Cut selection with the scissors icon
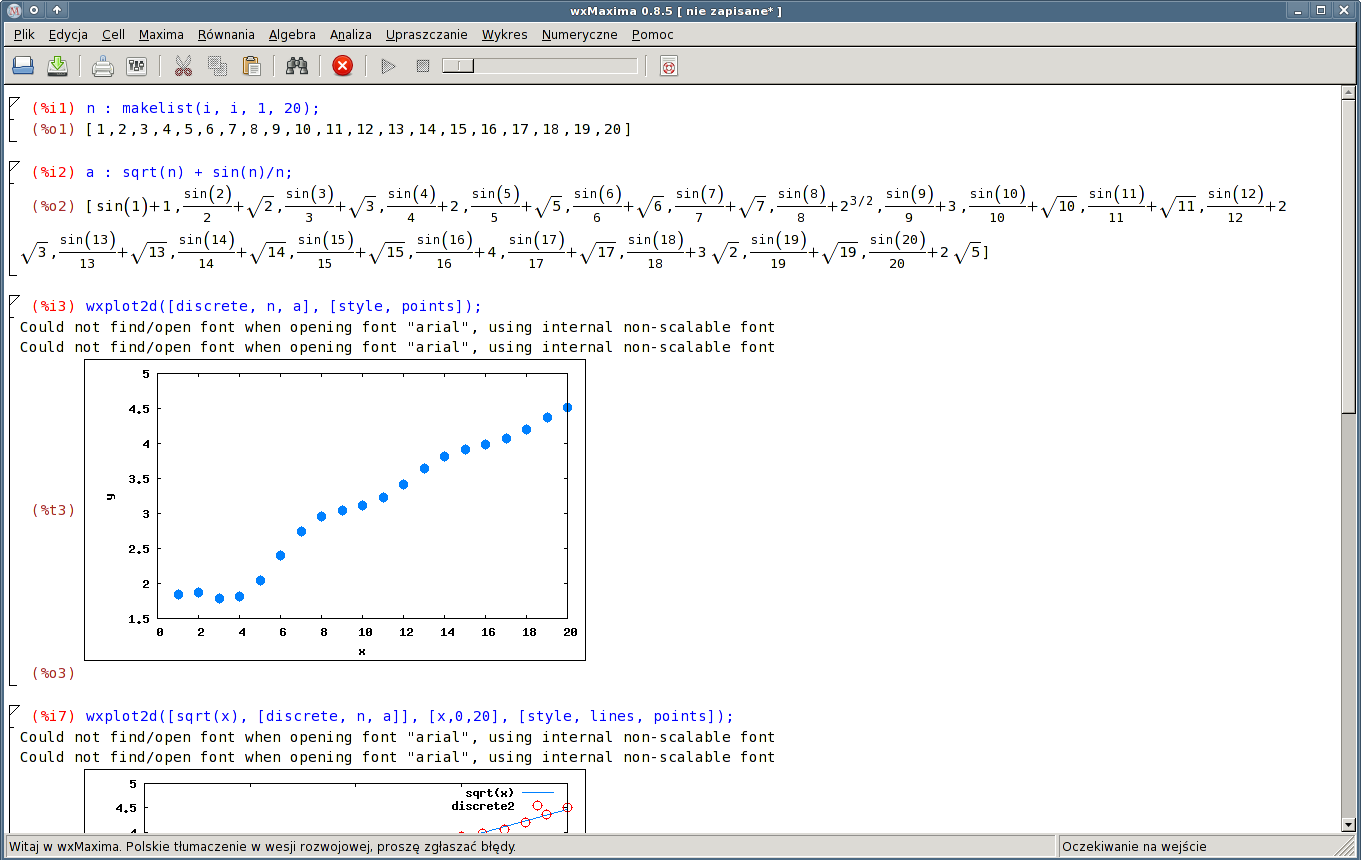Screen dimensions: 1361x860 [183, 66]
